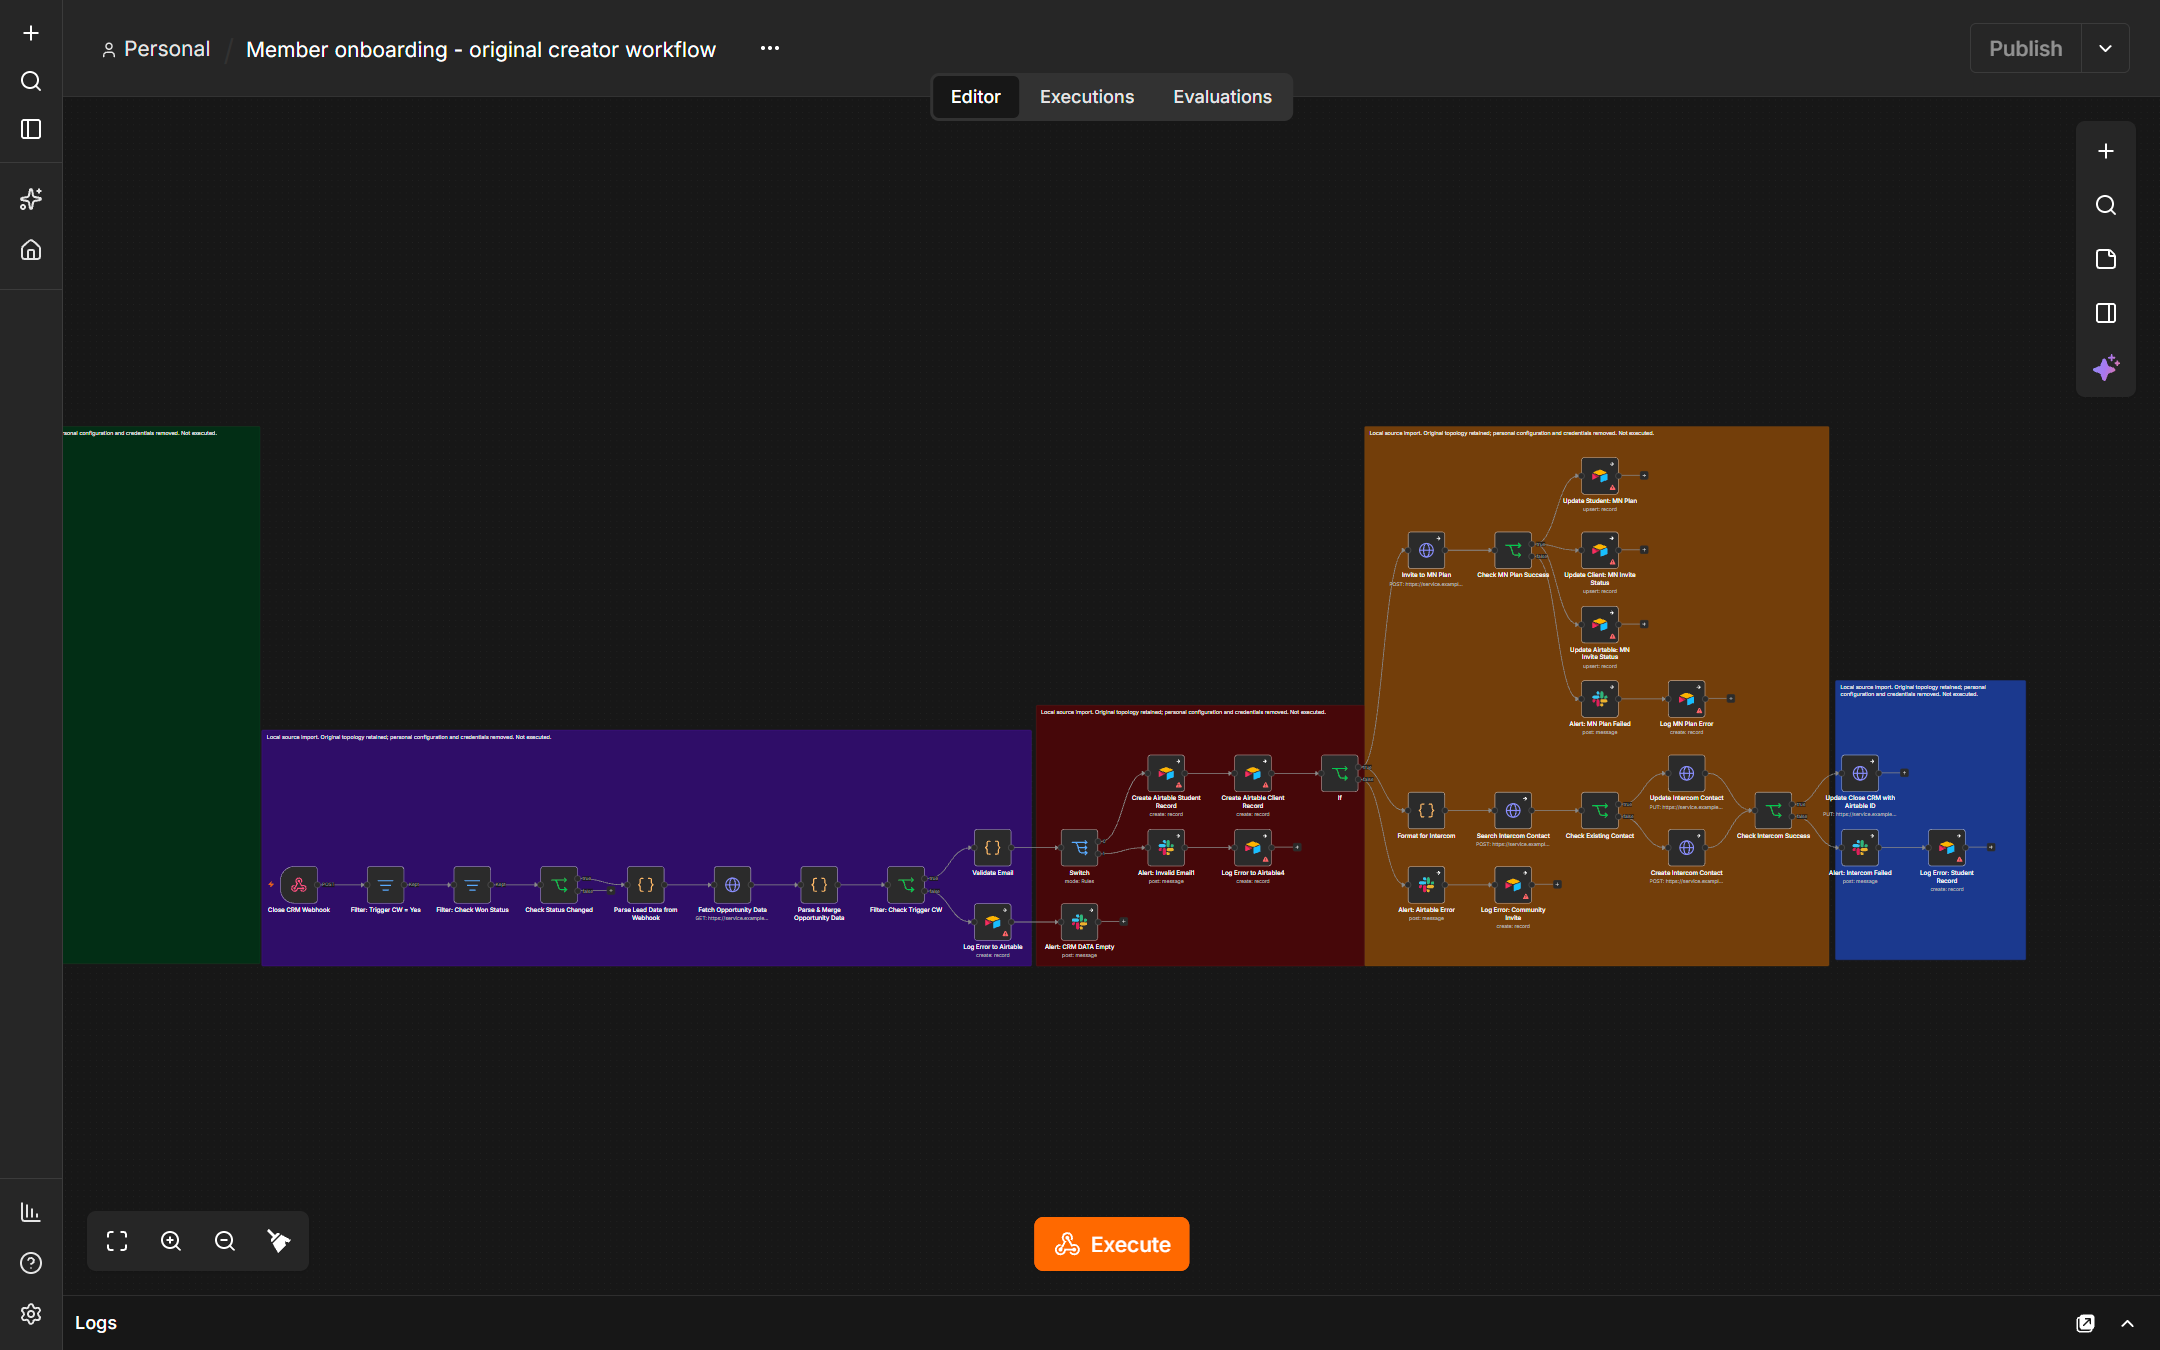The image size is (2160, 1350).
Task: Select the Invite to MN Plan node
Action: [x=1426, y=550]
